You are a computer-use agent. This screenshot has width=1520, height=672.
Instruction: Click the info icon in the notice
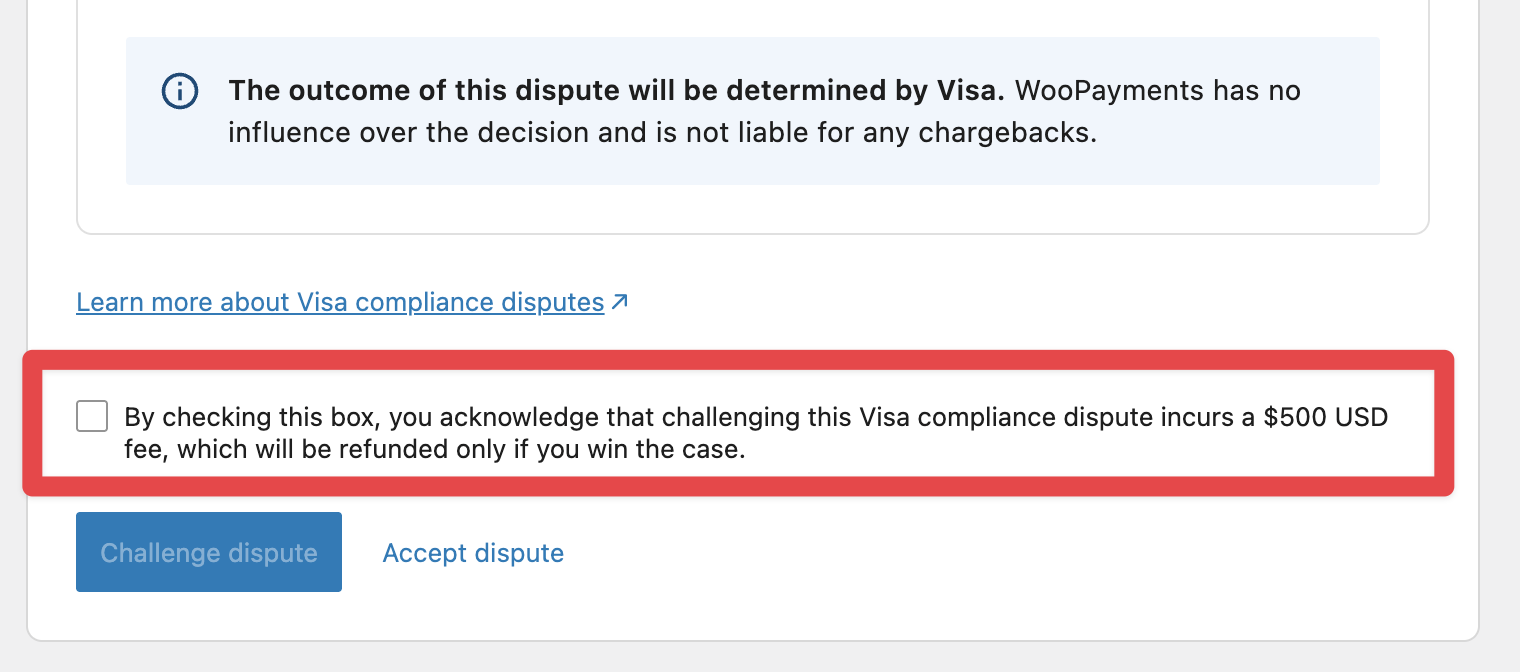179,92
